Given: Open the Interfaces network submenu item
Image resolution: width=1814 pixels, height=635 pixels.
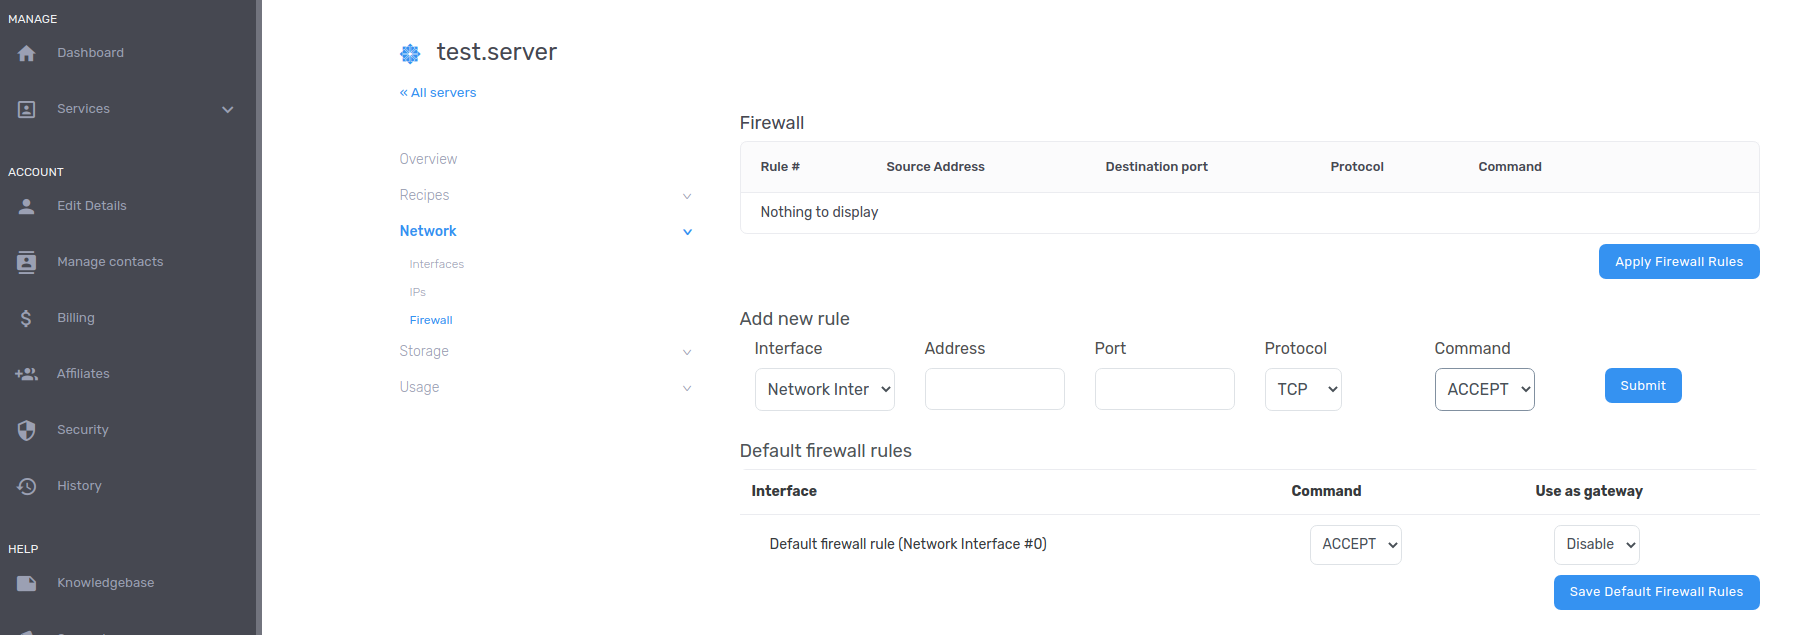Looking at the screenshot, I should pos(436,264).
